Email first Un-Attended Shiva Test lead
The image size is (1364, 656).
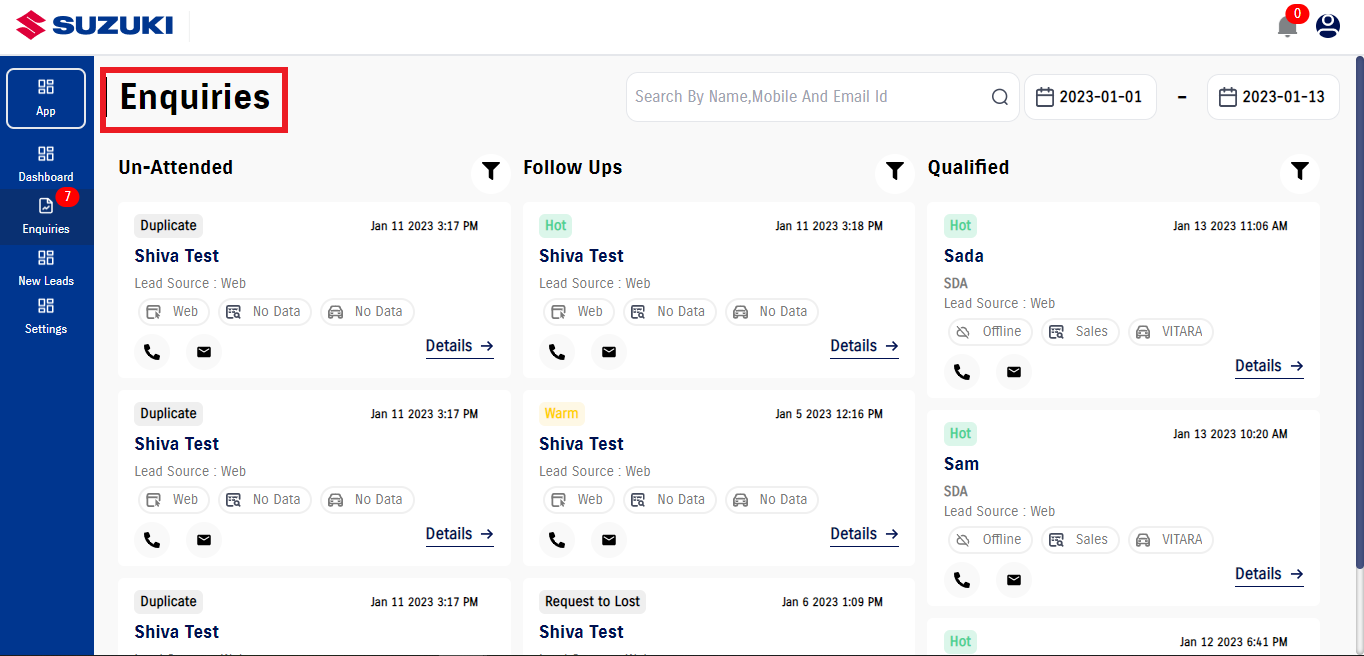pyautogui.click(x=204, y=352)
